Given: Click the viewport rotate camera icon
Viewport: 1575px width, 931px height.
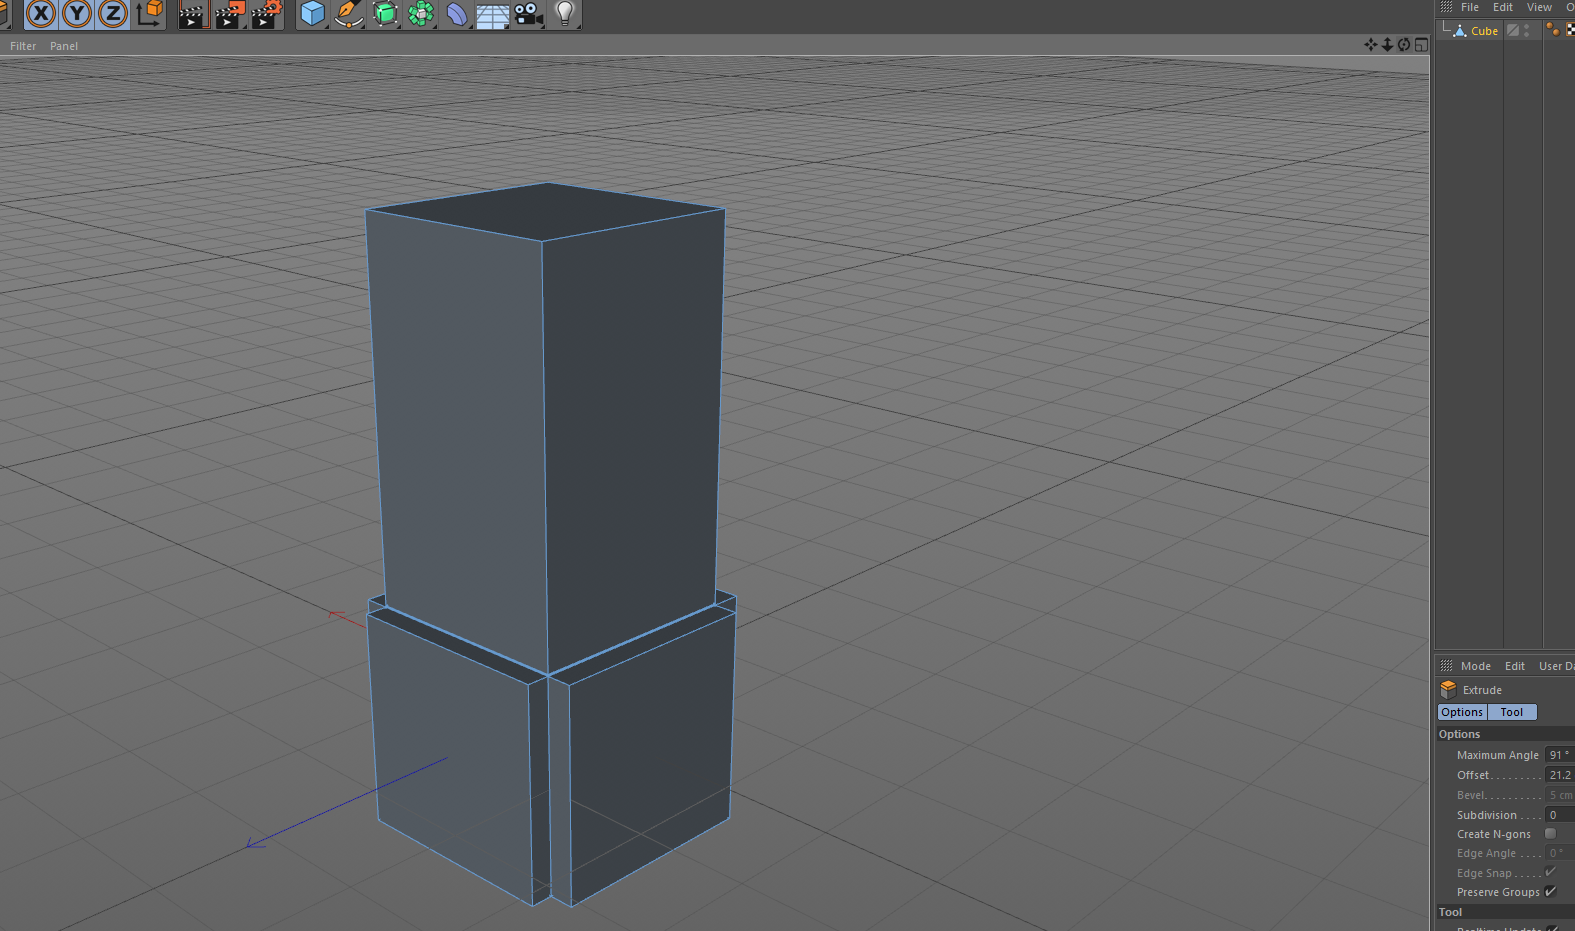Looking at the screenshot, I should tap(1404, 45).
